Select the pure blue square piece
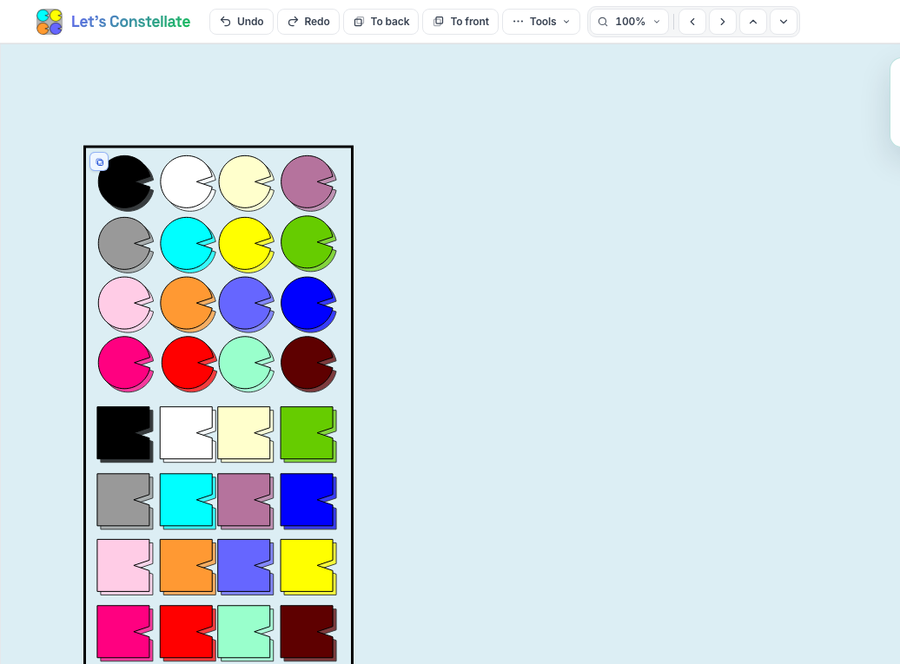 (x=308, y=501)
